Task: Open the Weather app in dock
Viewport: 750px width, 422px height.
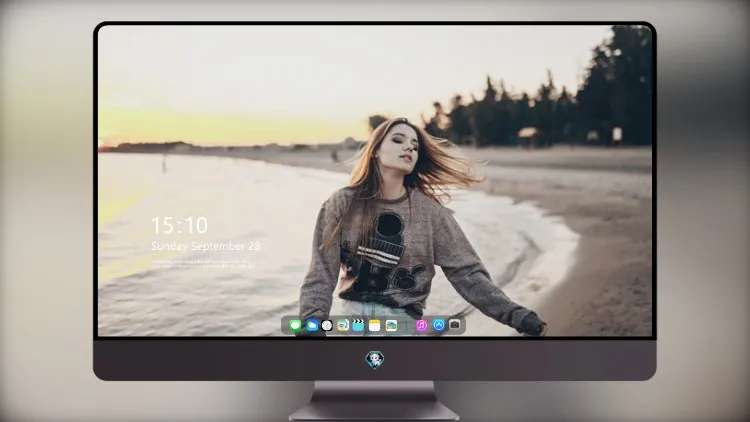Action: click(x=312, y=326)
